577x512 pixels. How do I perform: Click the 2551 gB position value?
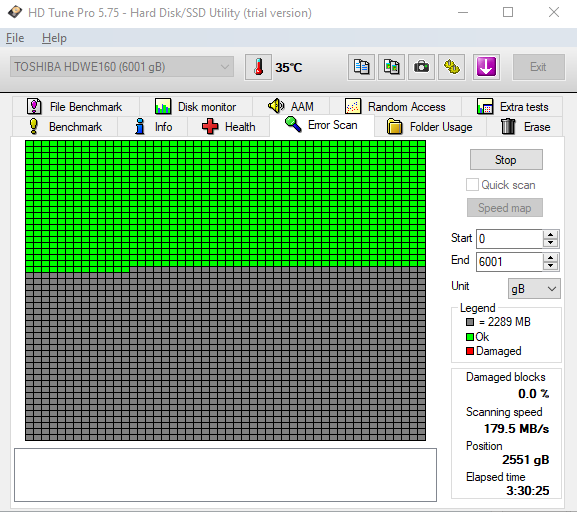(x=525, y=460)
